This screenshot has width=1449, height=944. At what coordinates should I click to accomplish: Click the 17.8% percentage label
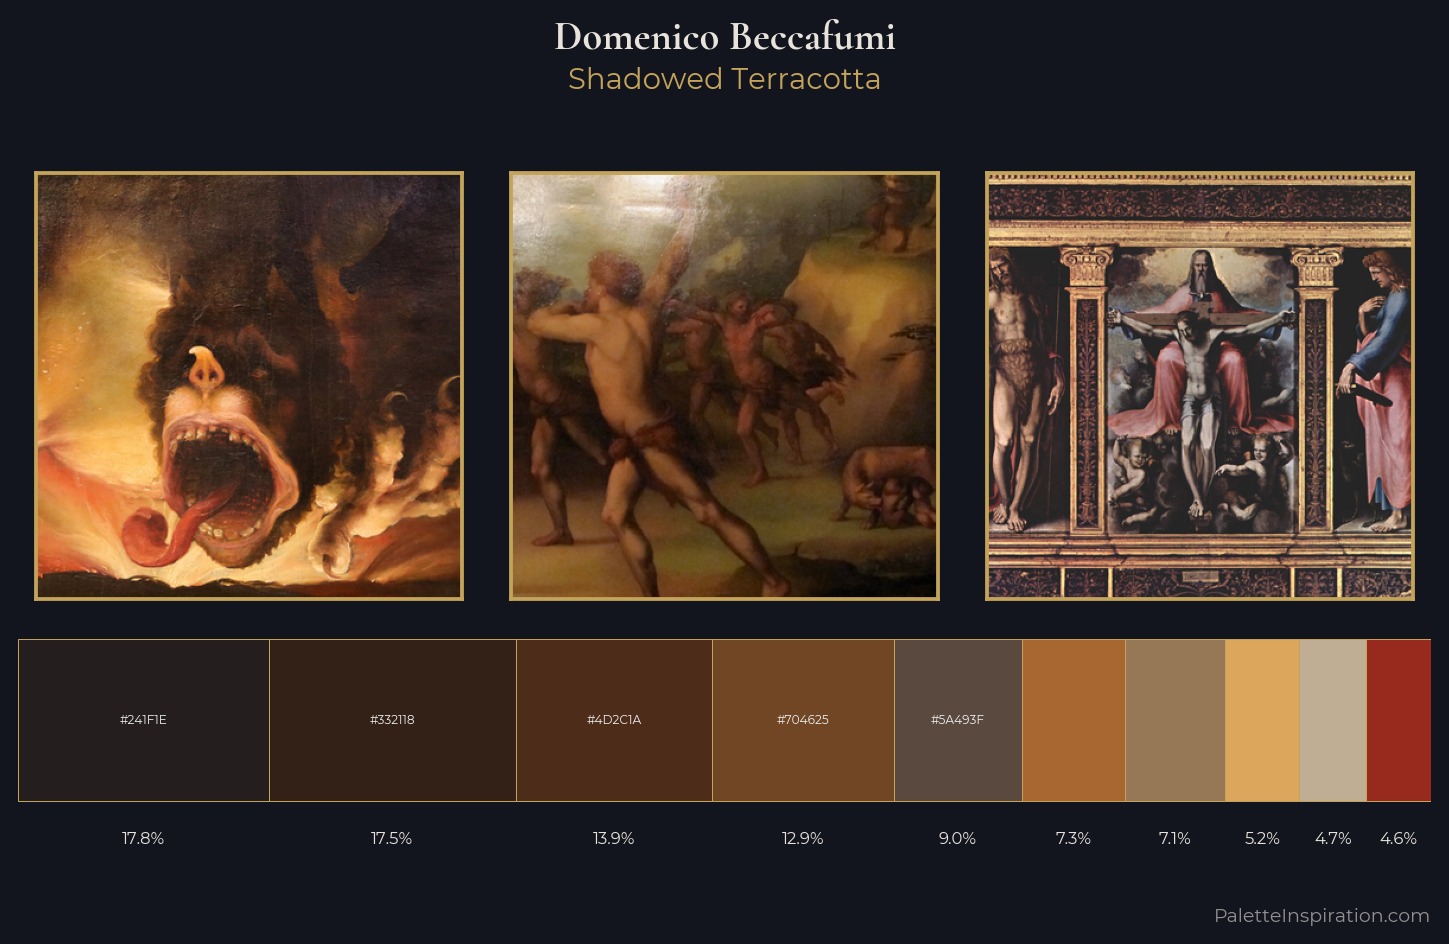[x=143, y=838]
